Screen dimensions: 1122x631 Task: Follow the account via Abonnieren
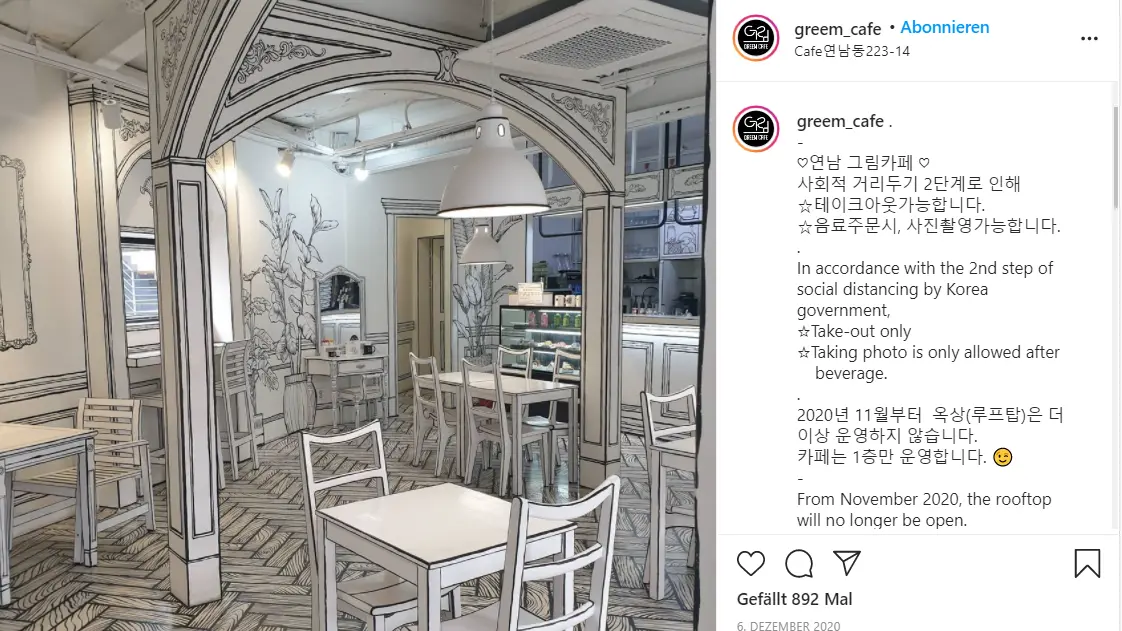[945, 27]
